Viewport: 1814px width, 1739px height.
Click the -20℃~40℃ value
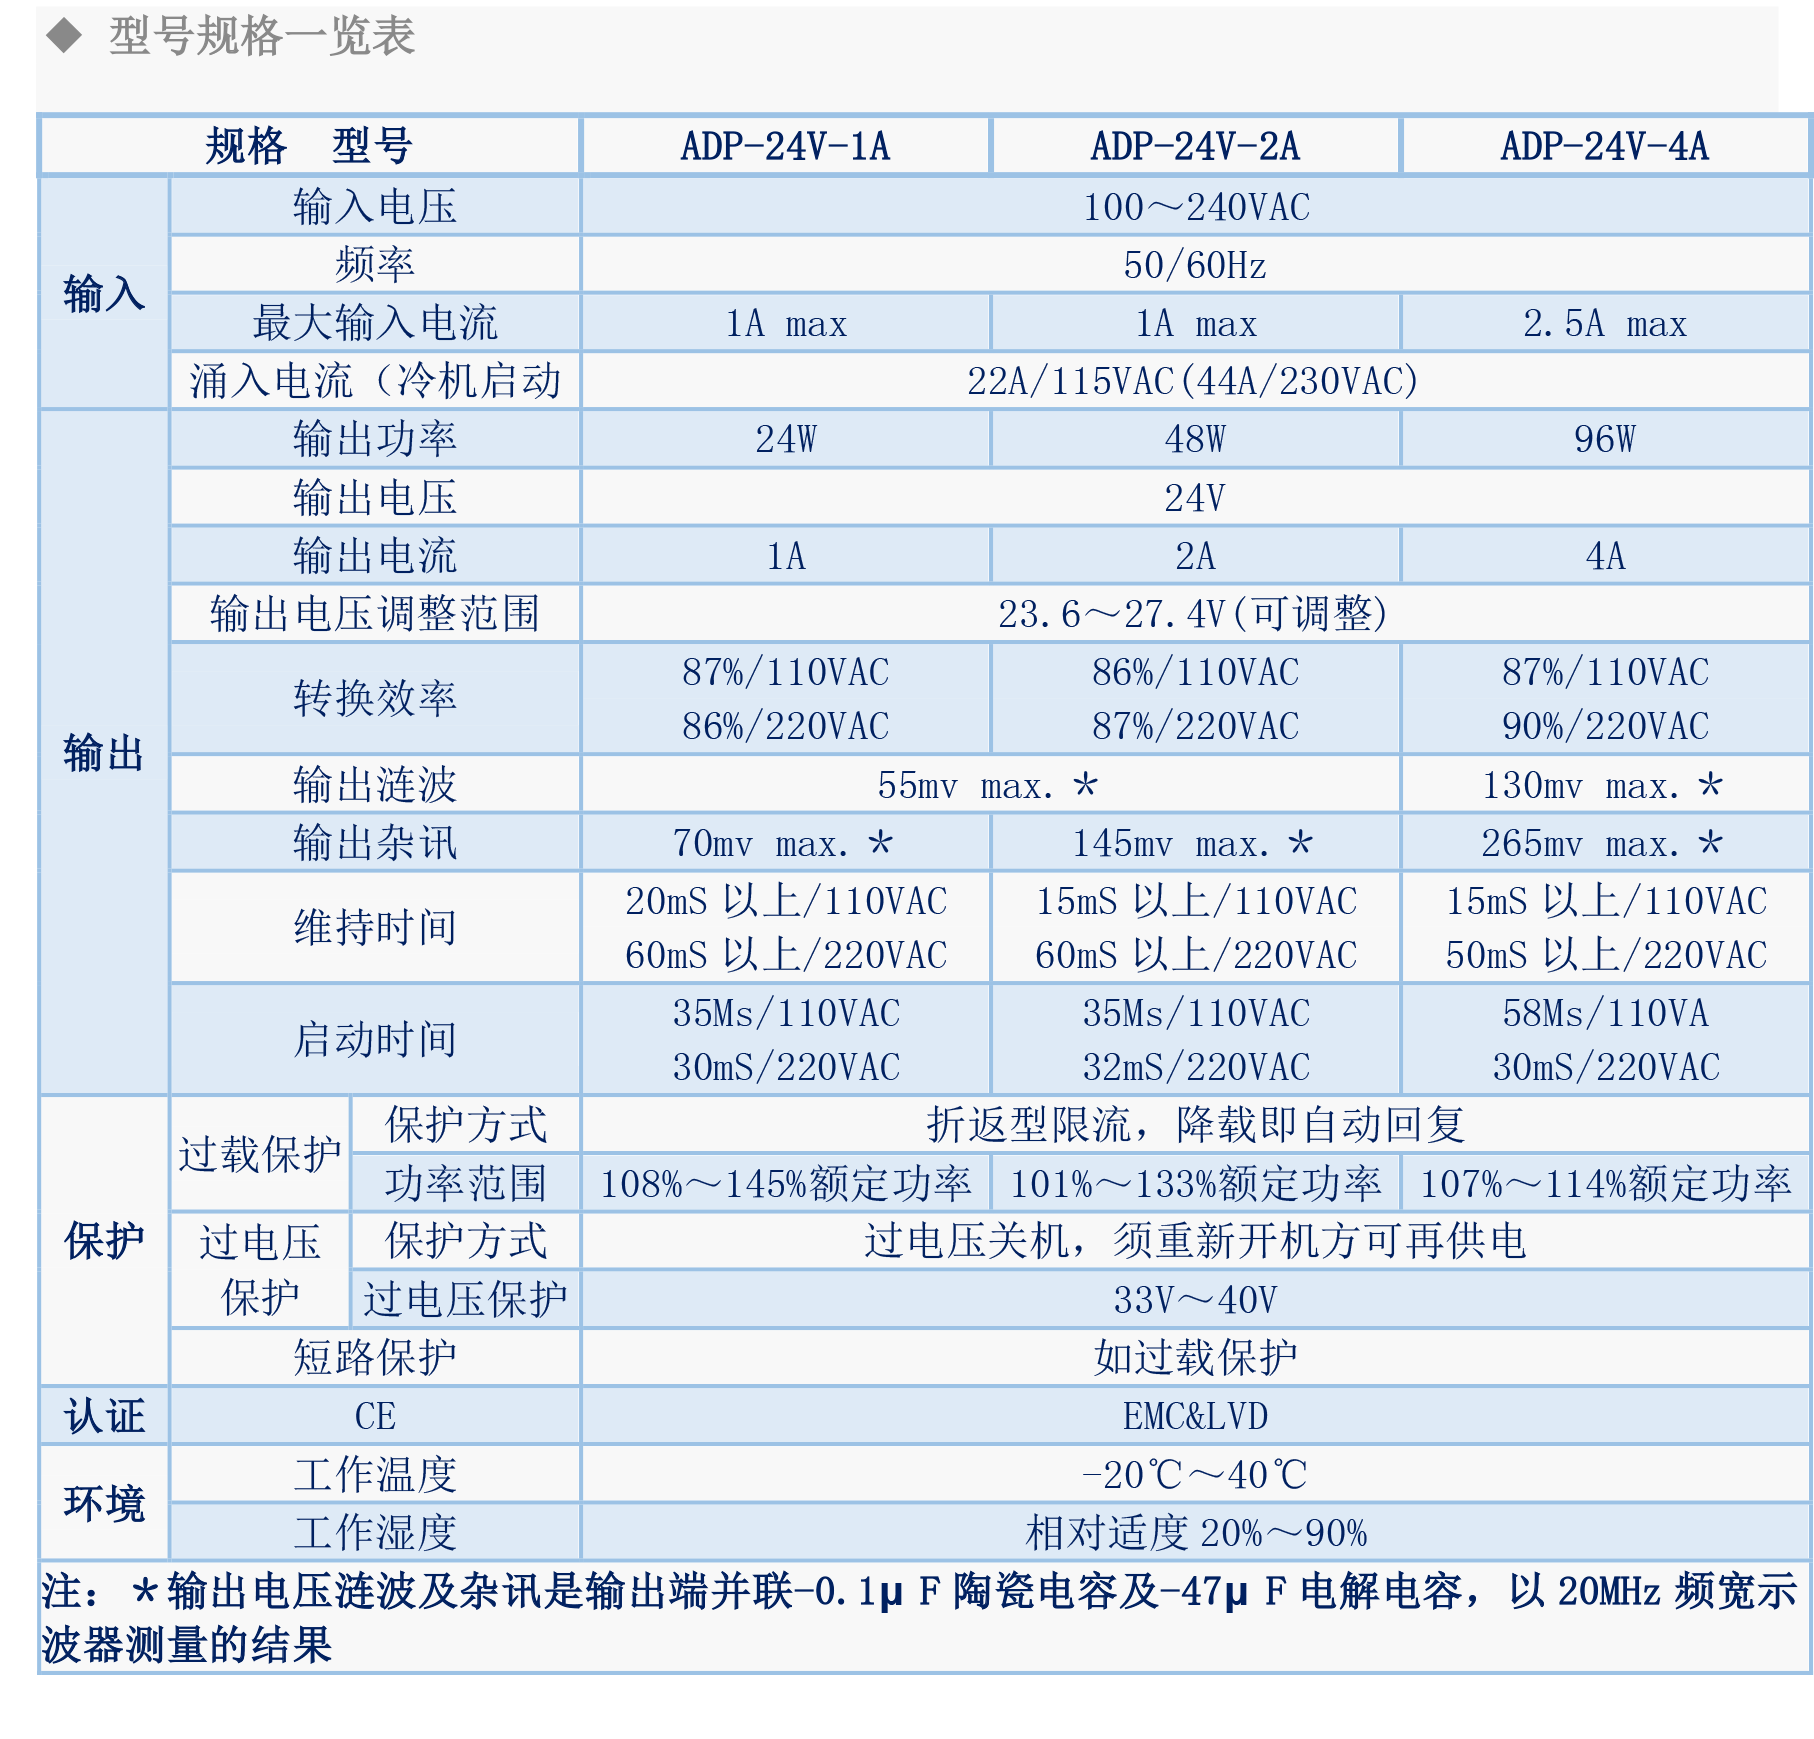tap(1196, 1474)
